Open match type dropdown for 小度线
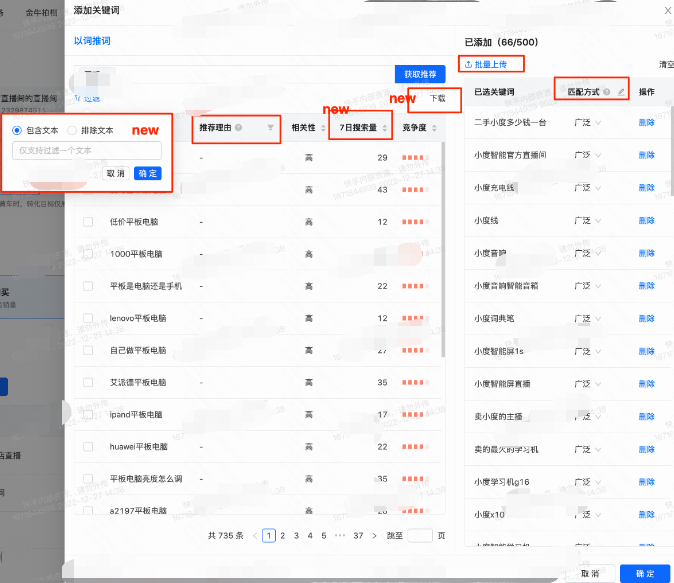This screenshot has height=583, width=674. tap(588, 221)
